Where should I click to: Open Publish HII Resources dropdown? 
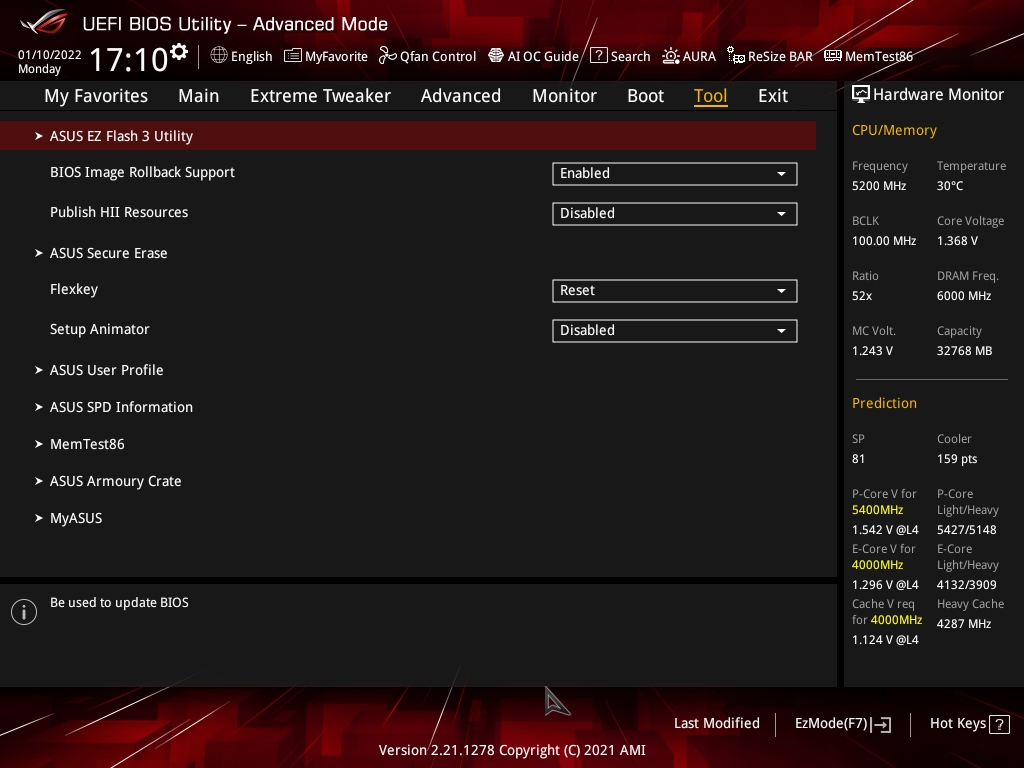(675, 214)
